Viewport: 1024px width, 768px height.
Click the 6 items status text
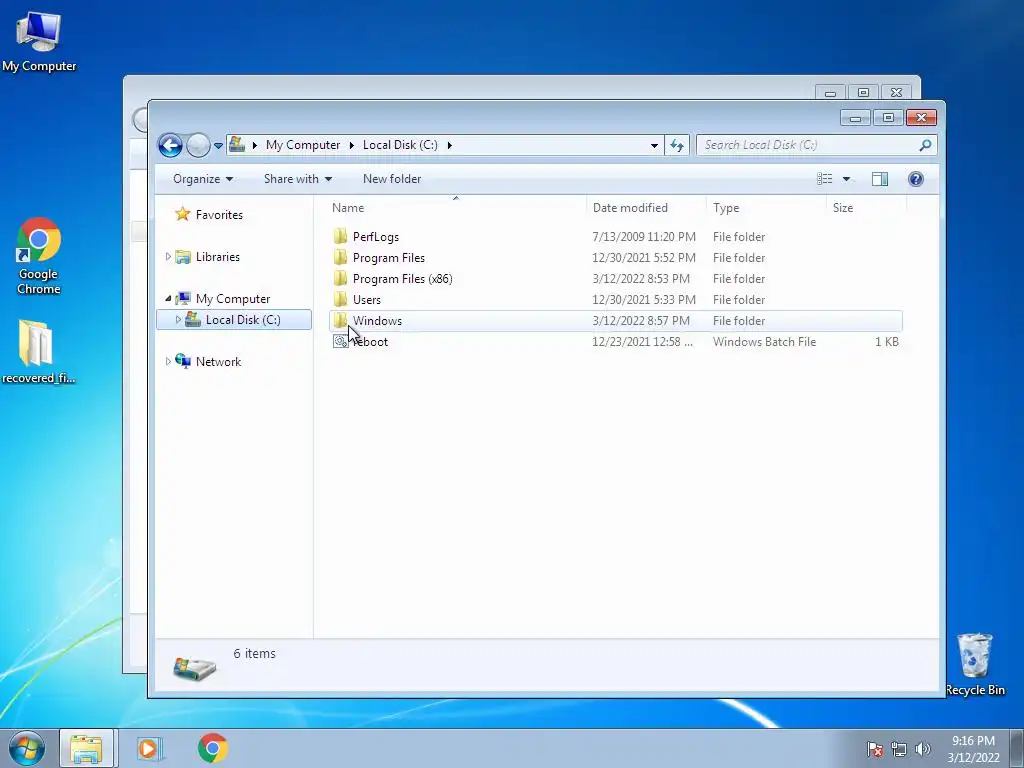[254, 654]
